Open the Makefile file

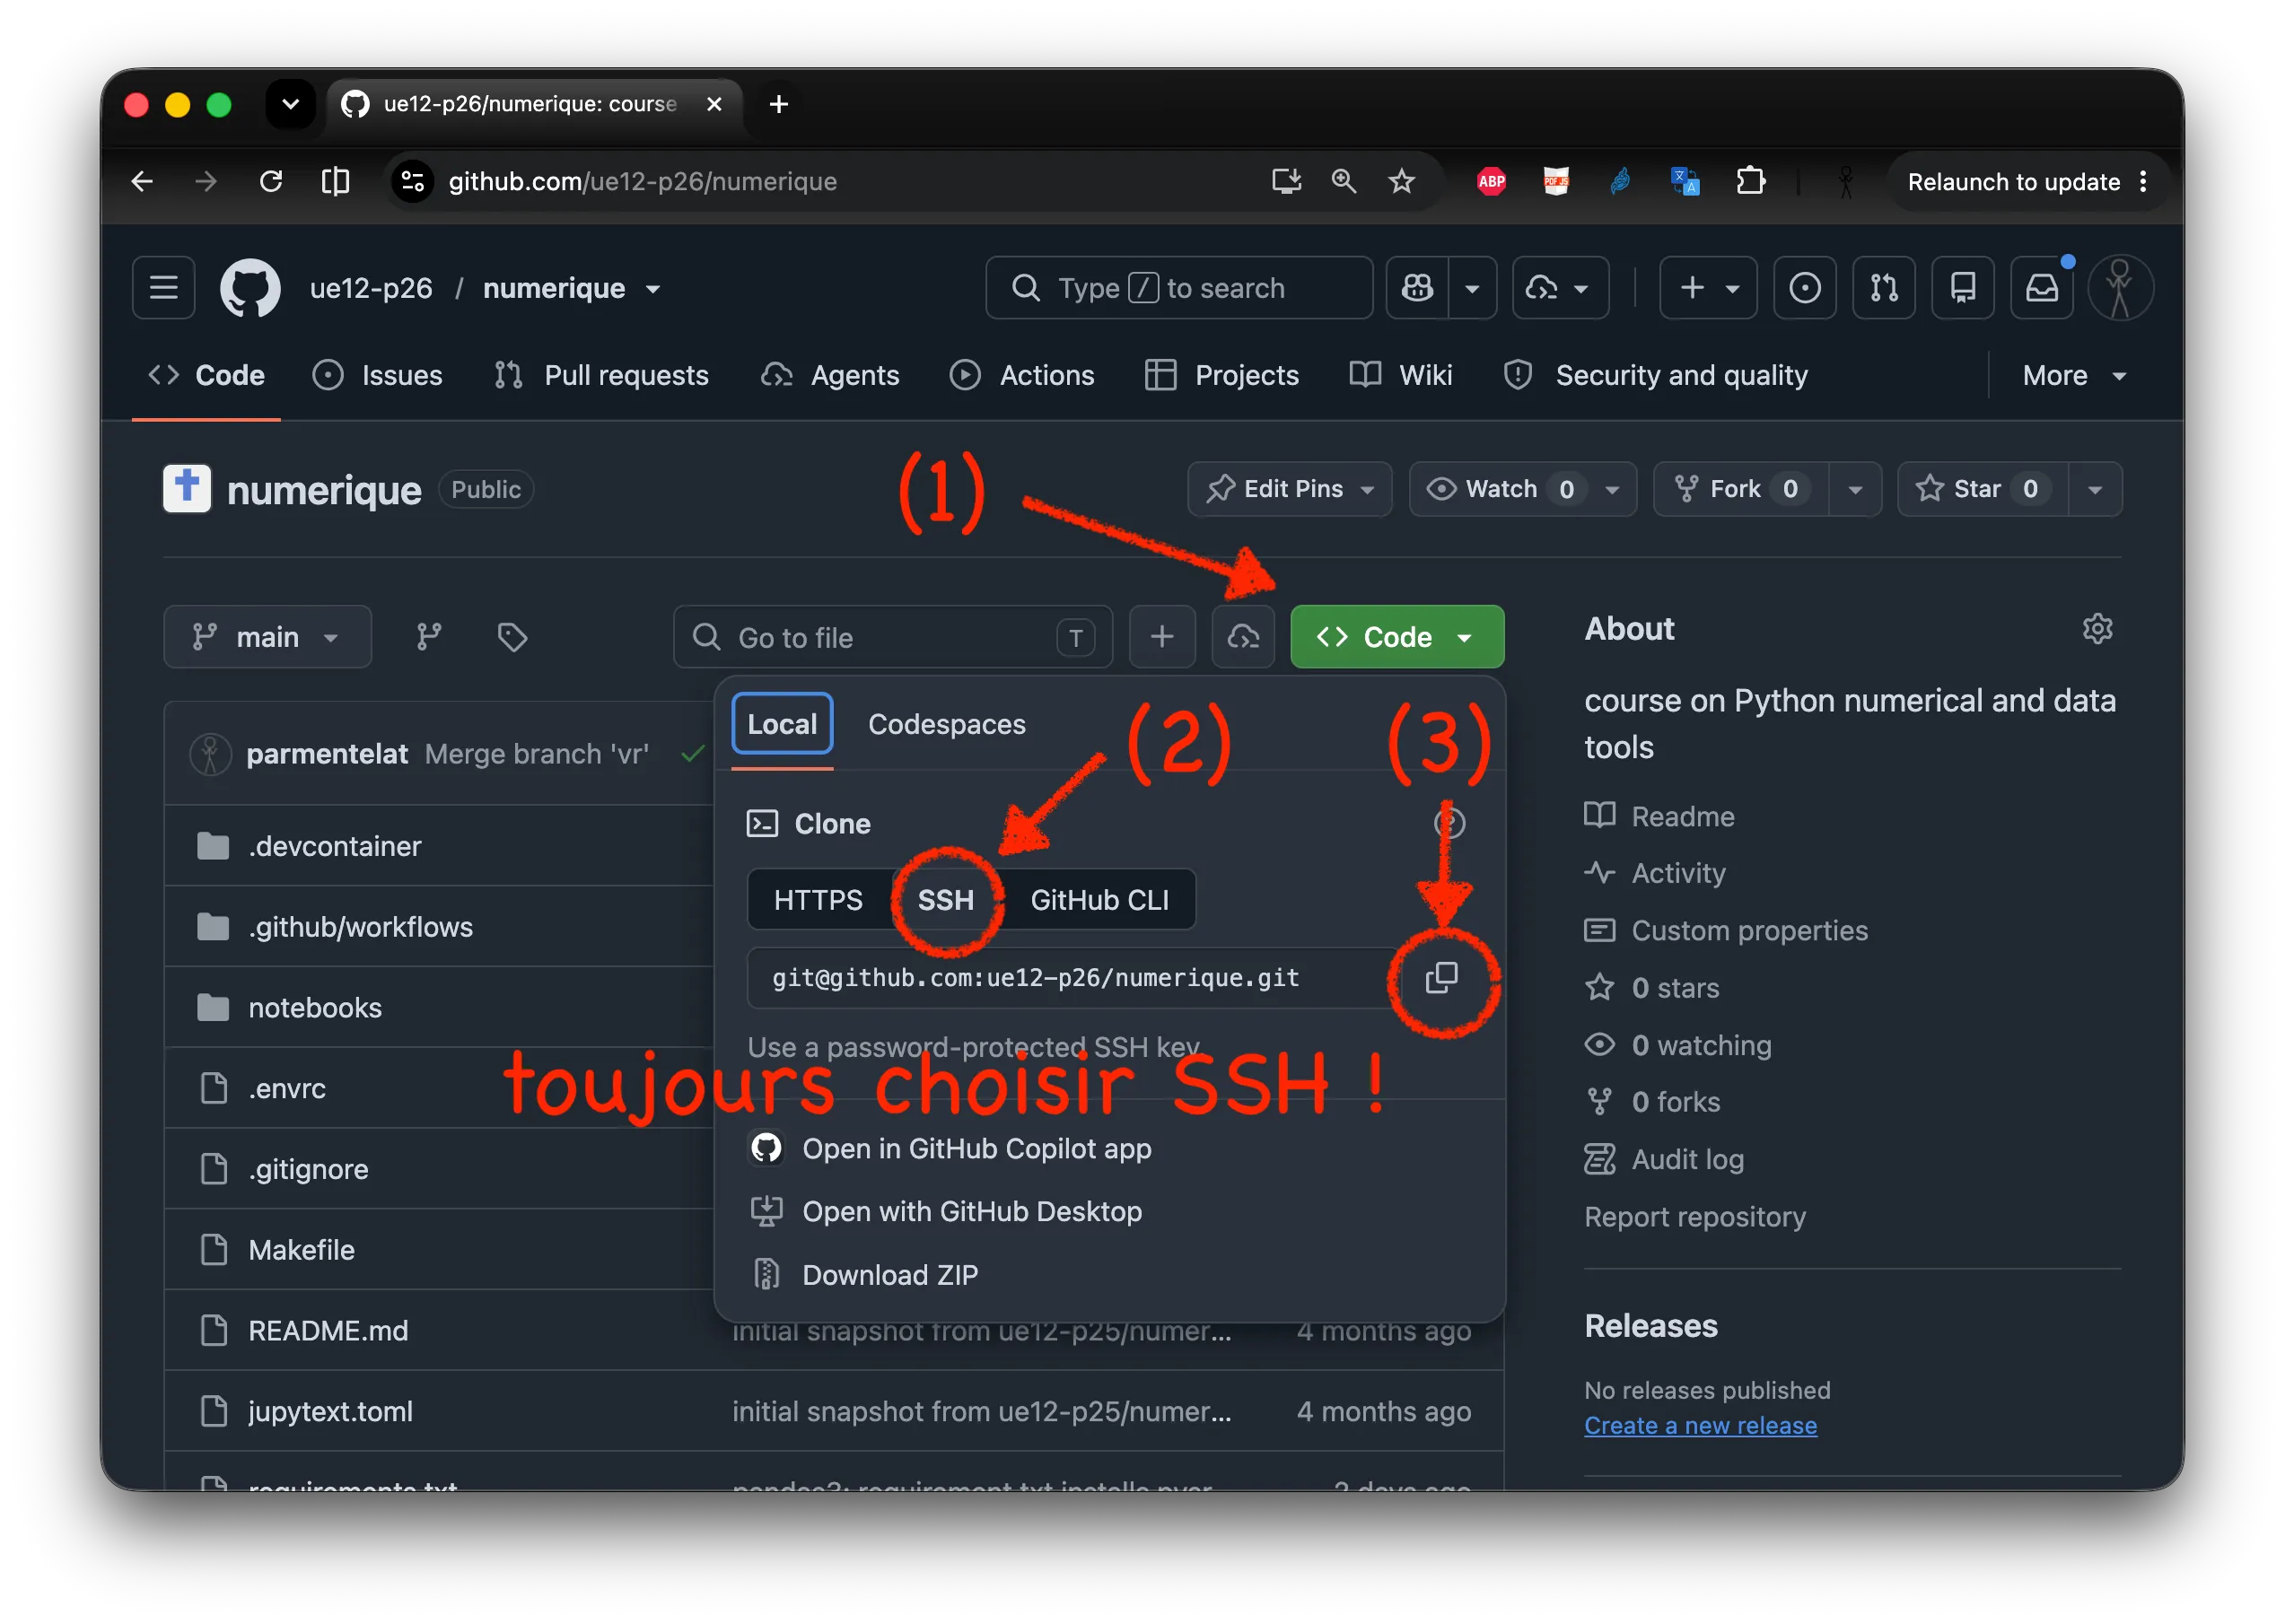301,1249
